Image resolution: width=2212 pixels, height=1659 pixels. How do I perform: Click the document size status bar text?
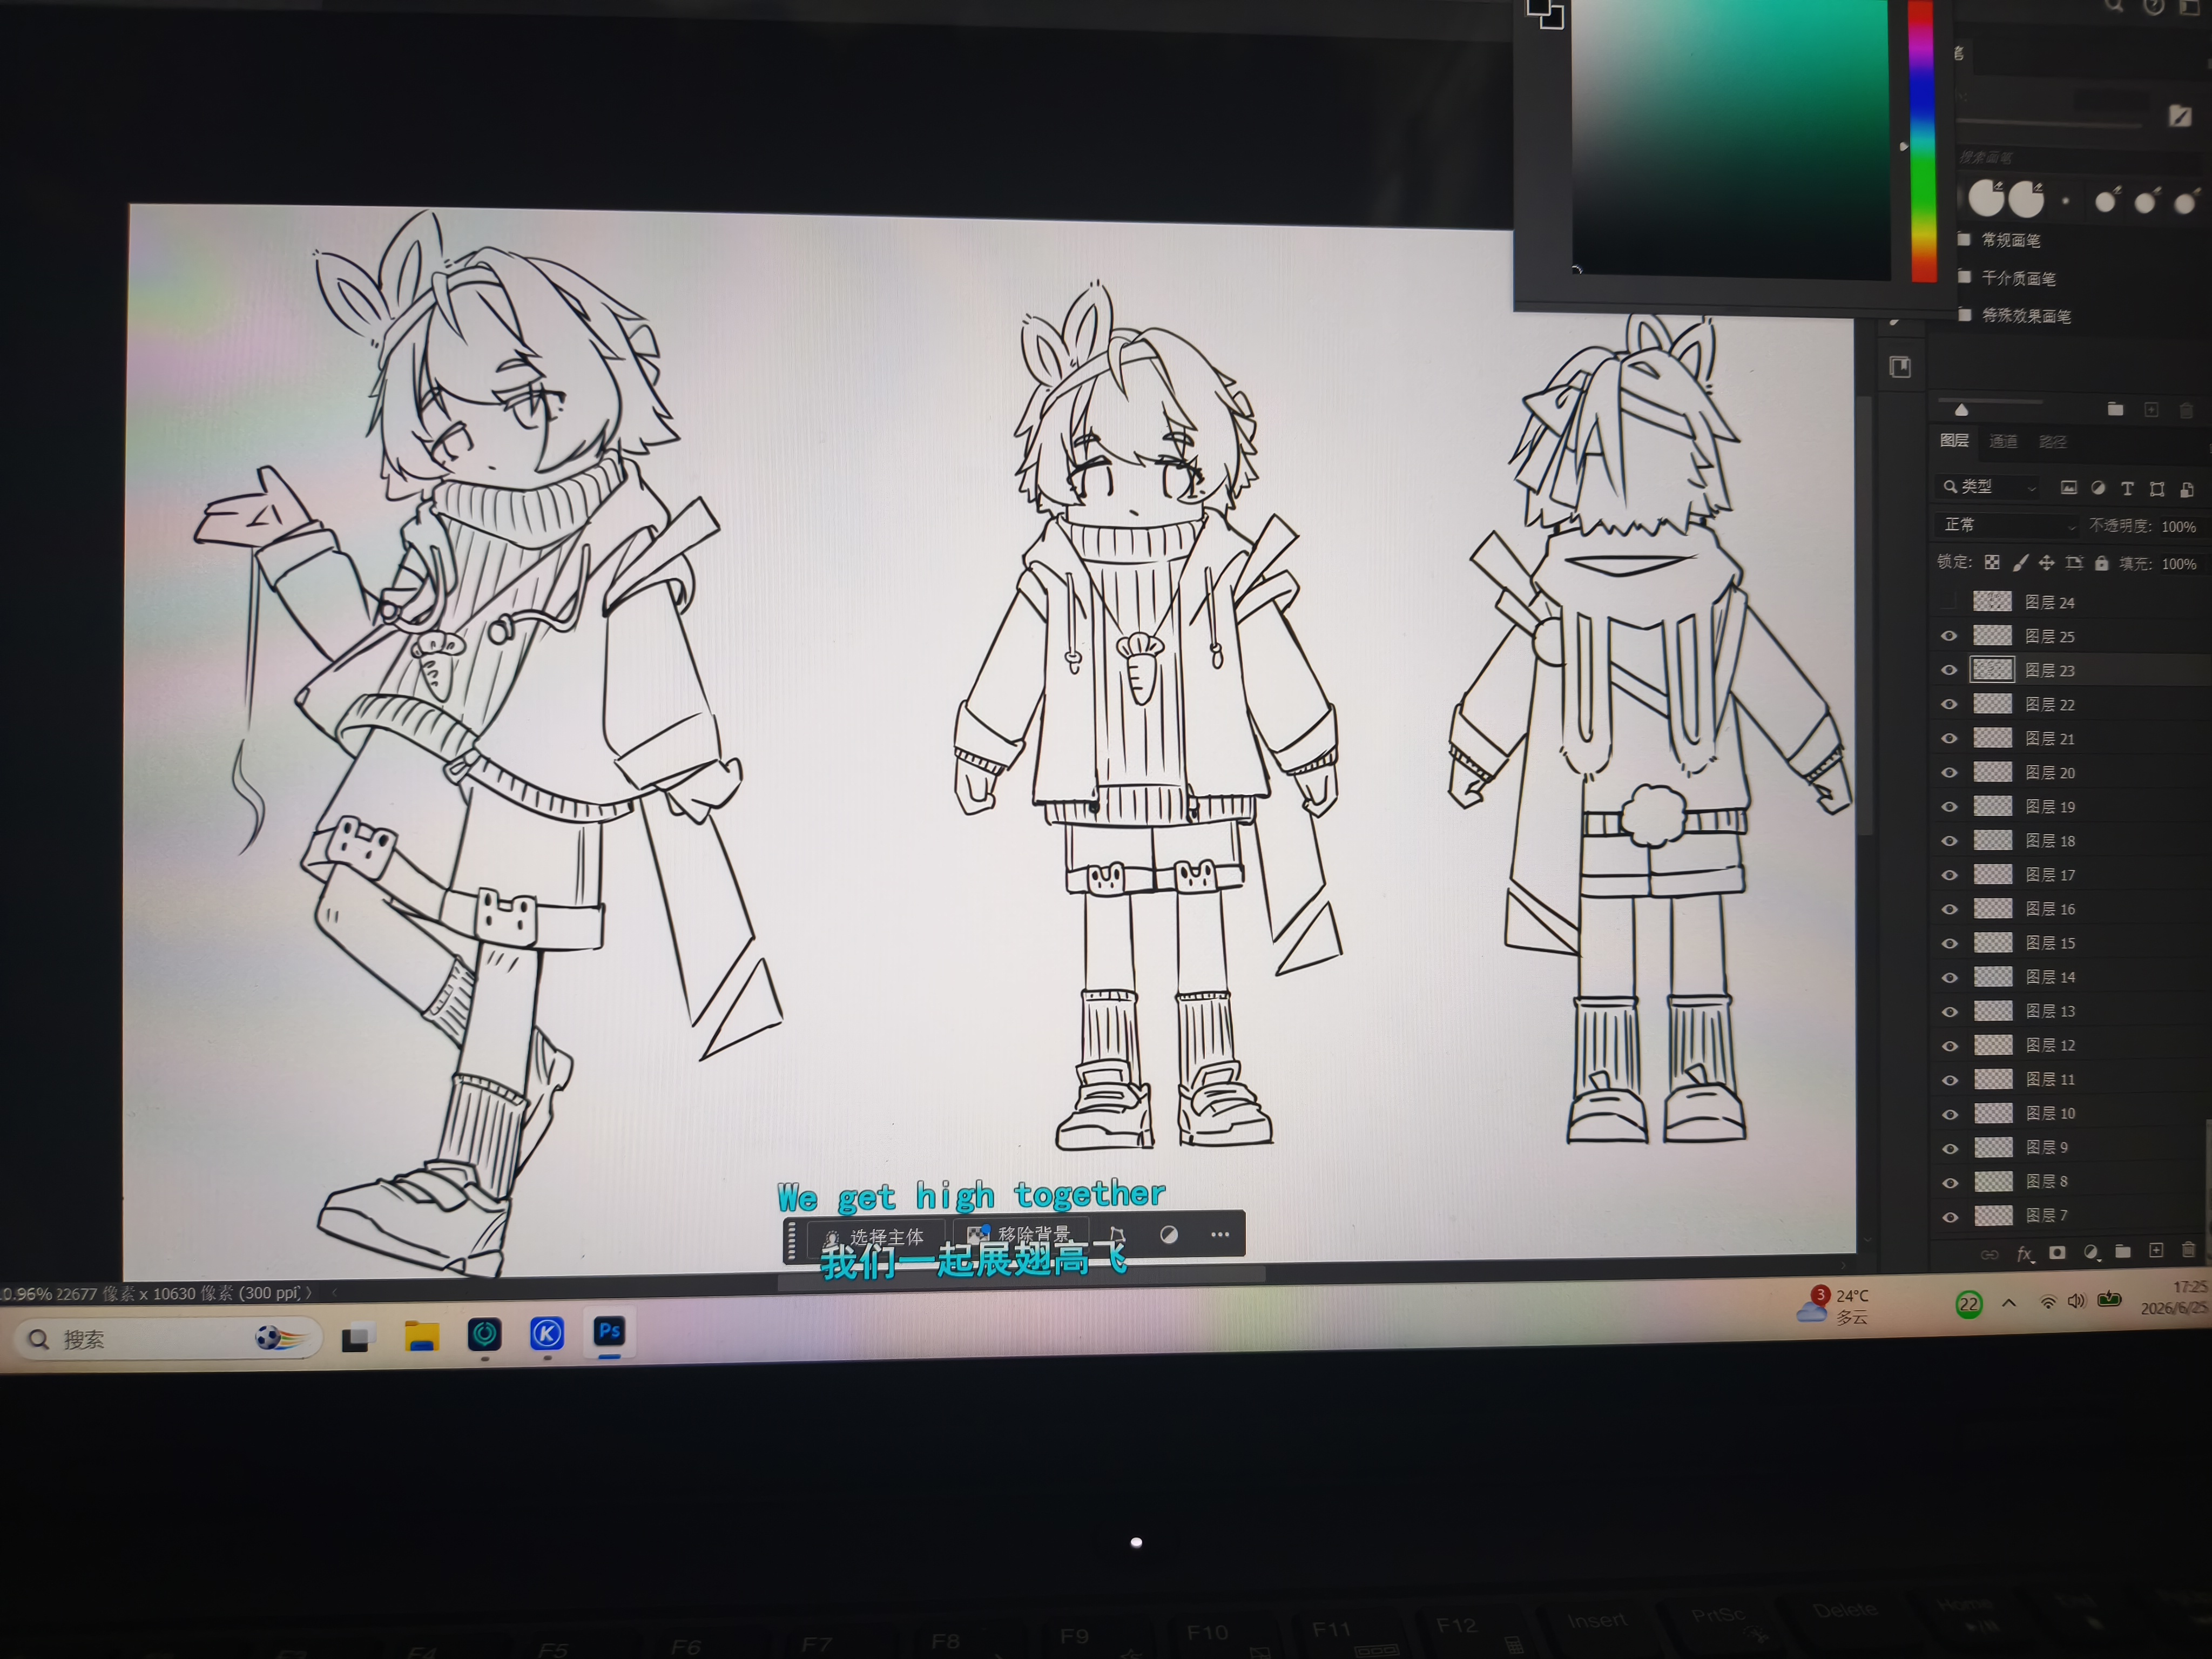177,1293
